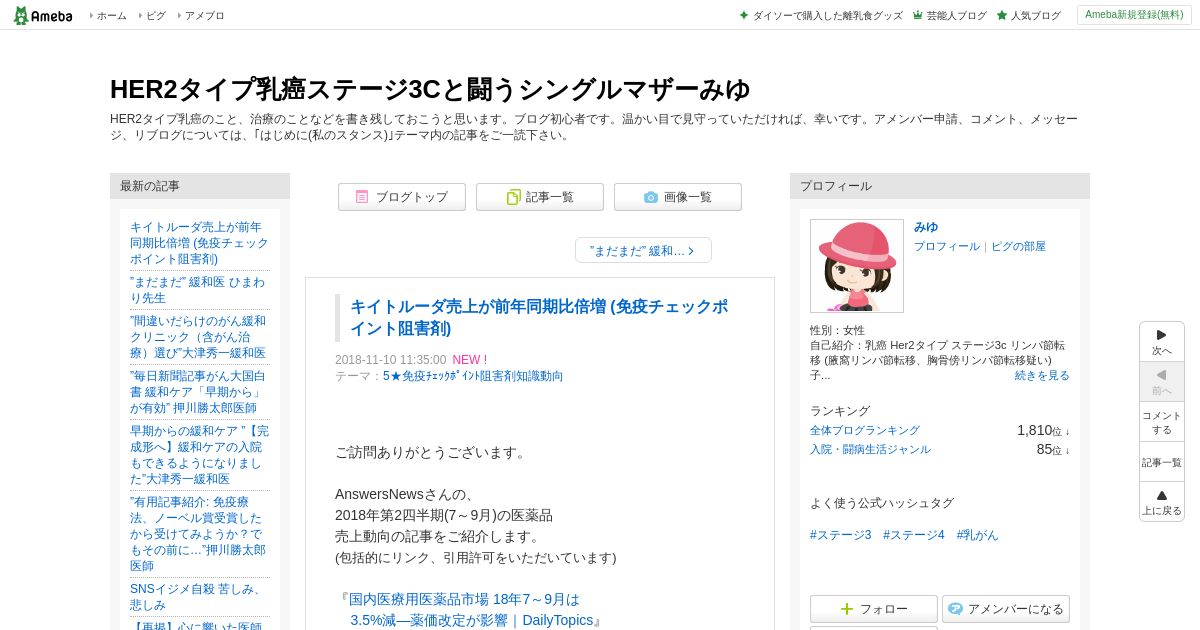Open the ホーム link in top bar

(x=111, y=16)
